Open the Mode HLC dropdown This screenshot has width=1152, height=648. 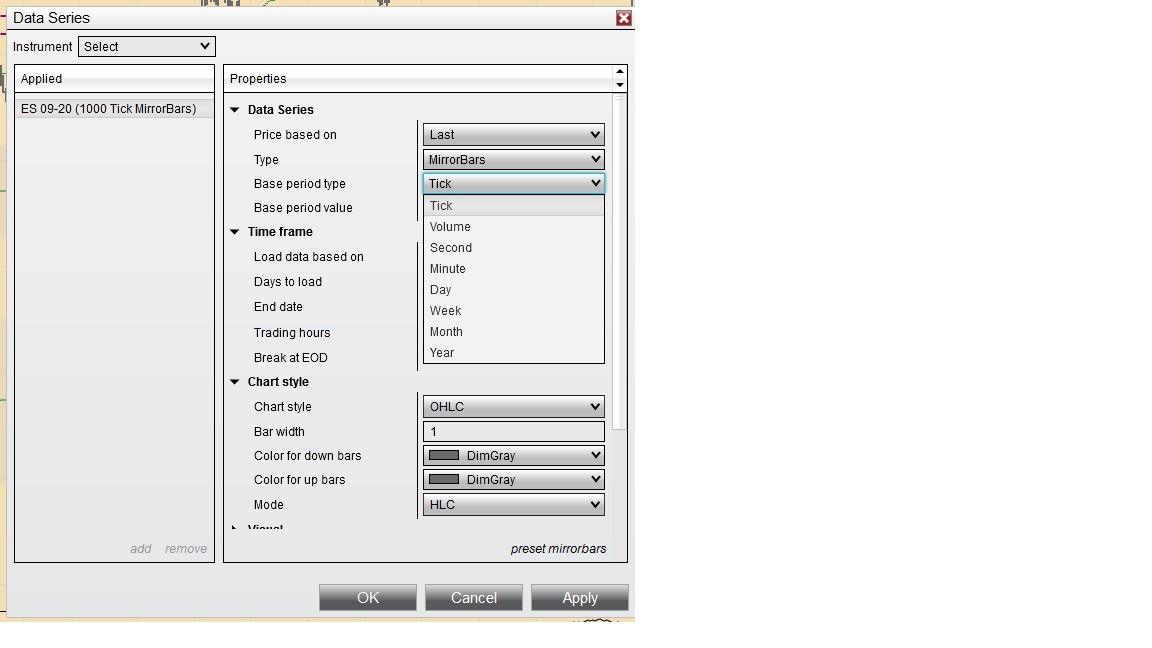[x=514, y=505]
